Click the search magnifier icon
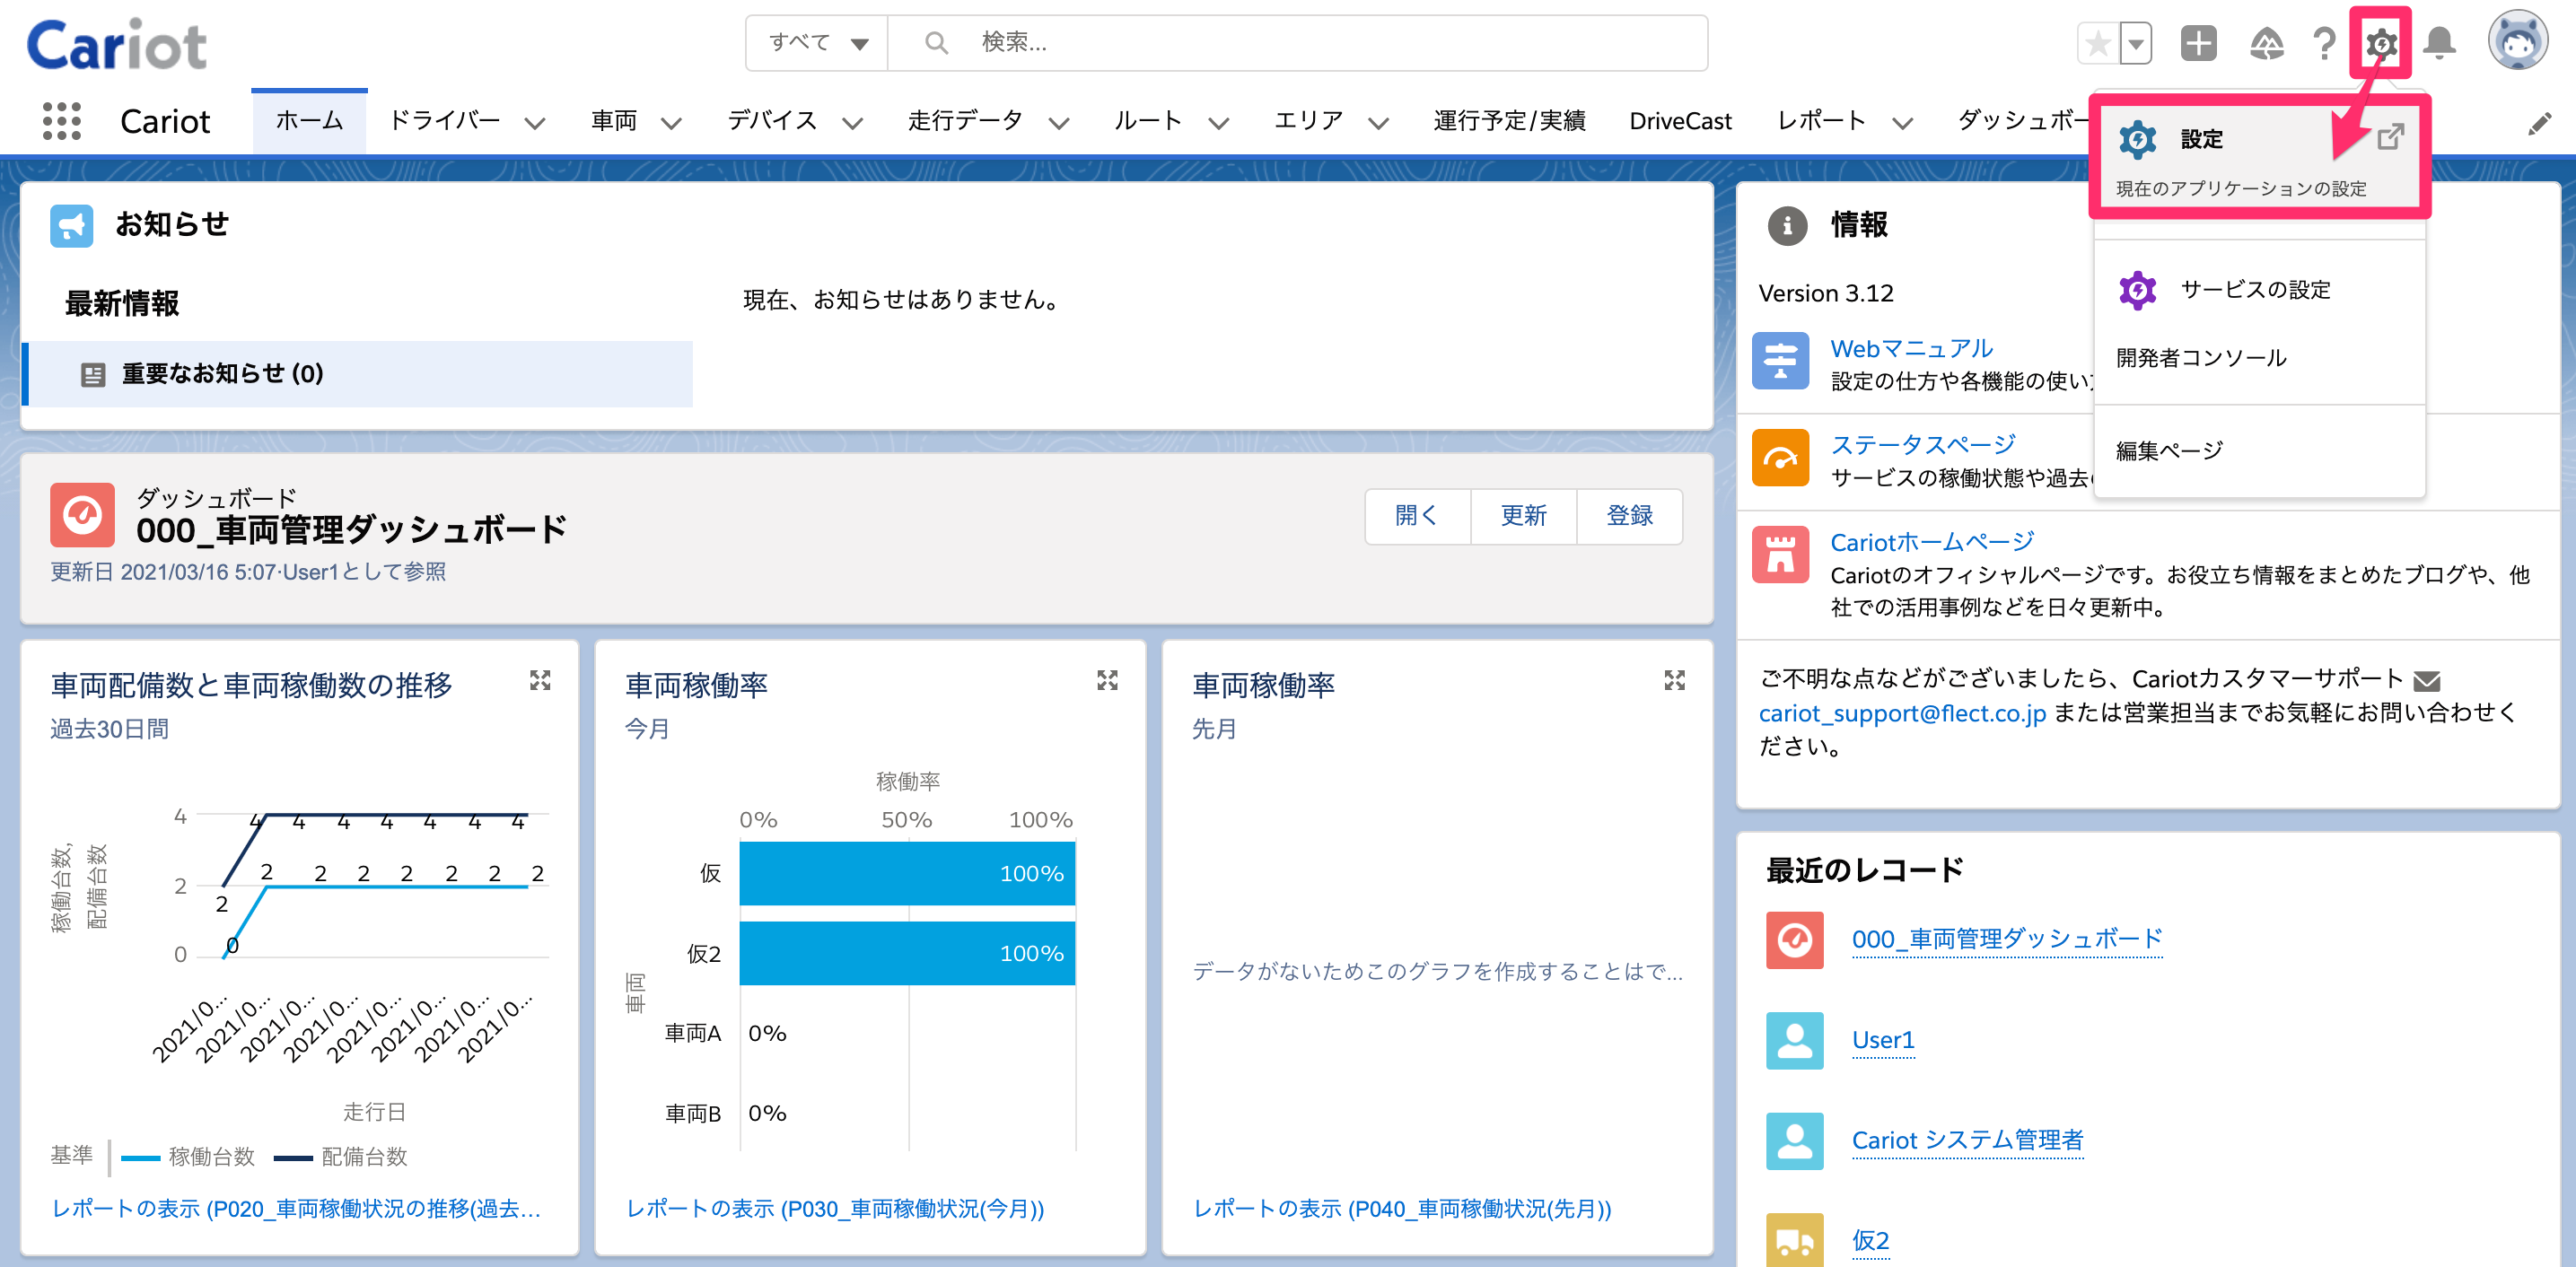 coord(935,43)
